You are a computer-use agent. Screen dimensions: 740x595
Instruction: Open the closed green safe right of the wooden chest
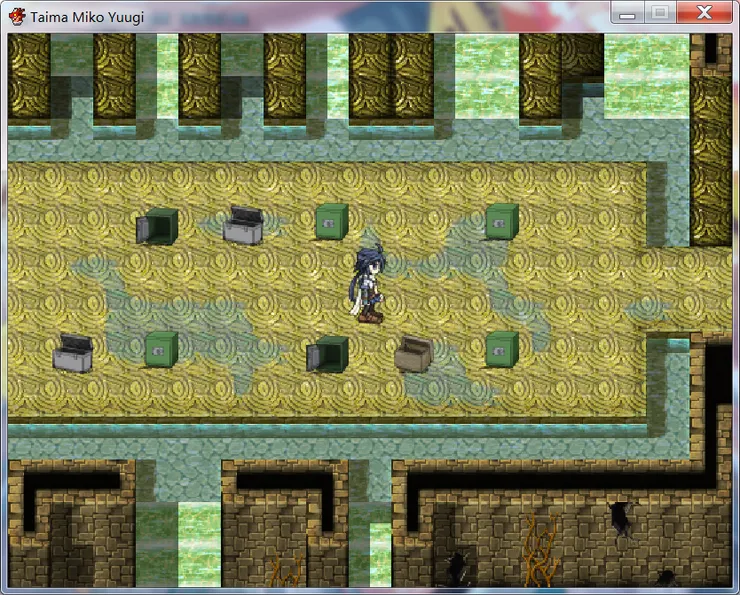(502, 349)
